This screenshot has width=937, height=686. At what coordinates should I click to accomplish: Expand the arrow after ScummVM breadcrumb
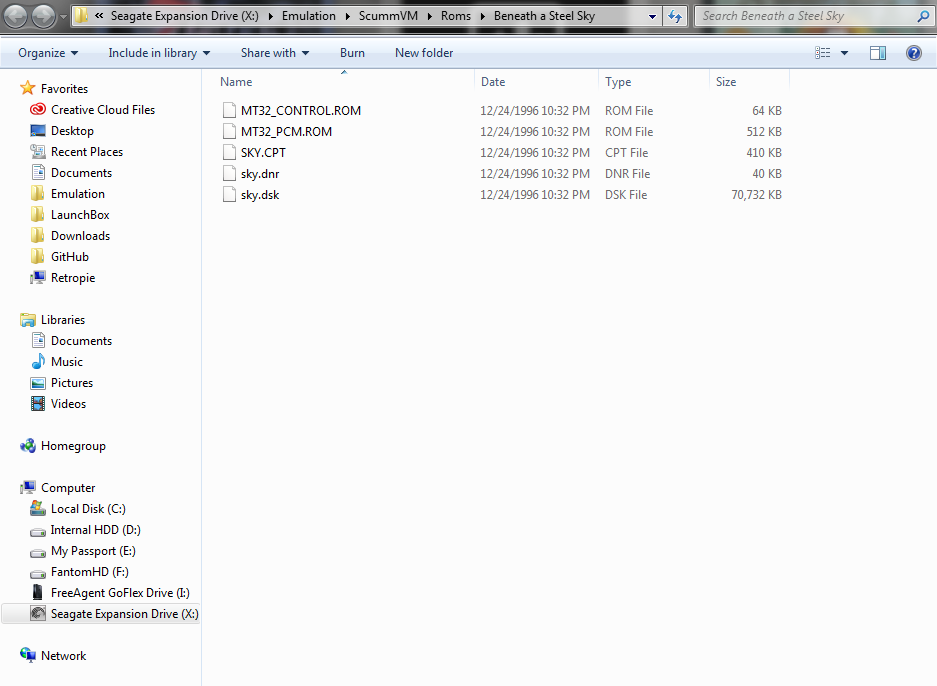coord(429,16)
